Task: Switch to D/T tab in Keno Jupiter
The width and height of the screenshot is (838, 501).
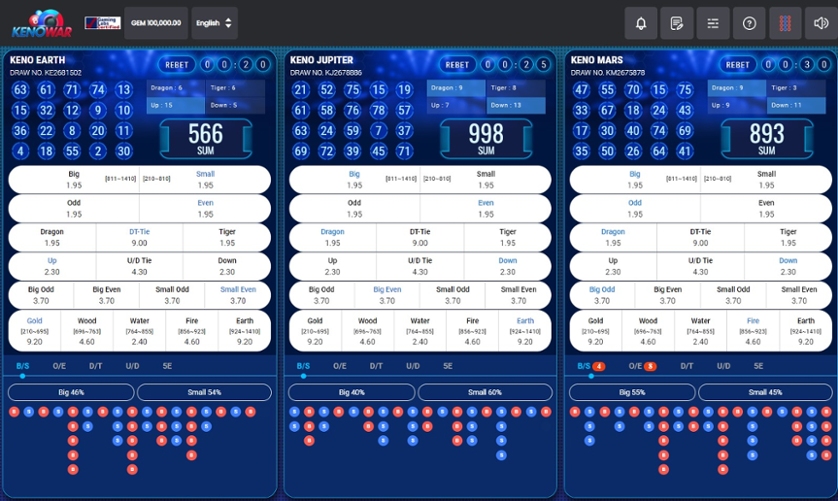Action: 376,366
